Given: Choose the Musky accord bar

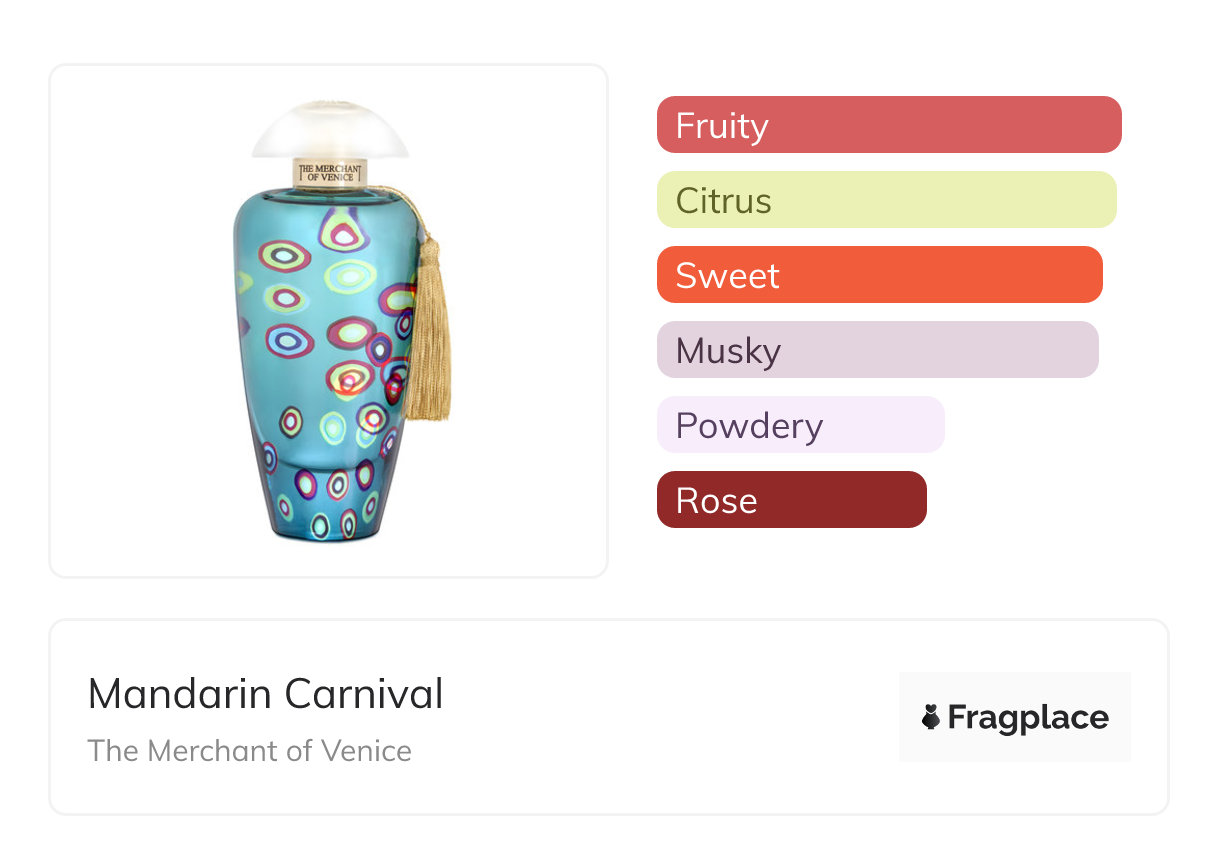Looking at the screenshot, I should click(x=877, y=350).
